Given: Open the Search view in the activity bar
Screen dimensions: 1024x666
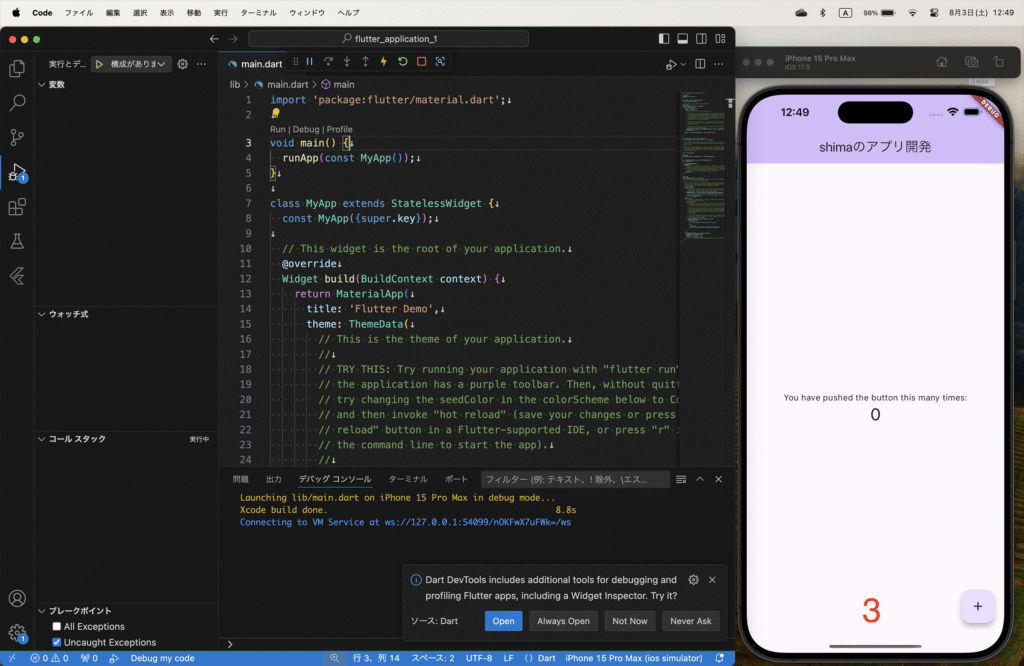Looking at the screenshot, I should pyautogui.click(x=17, y=103).
